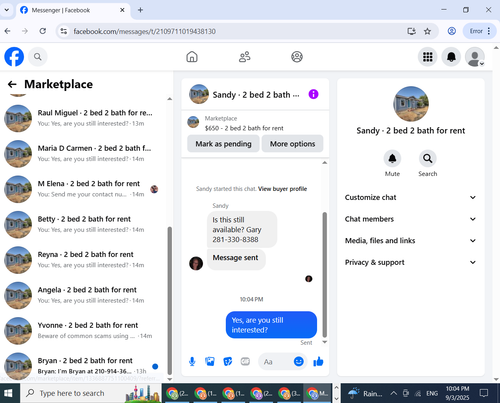Open the account avatar menu
Screen dimensions: 500x403
coord(475,57)
